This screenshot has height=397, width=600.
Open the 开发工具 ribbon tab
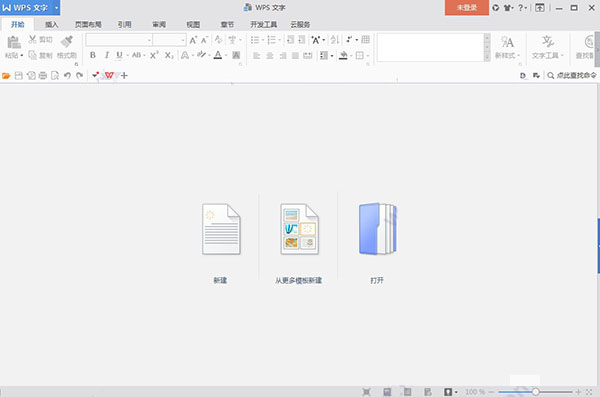coord(264,25)
